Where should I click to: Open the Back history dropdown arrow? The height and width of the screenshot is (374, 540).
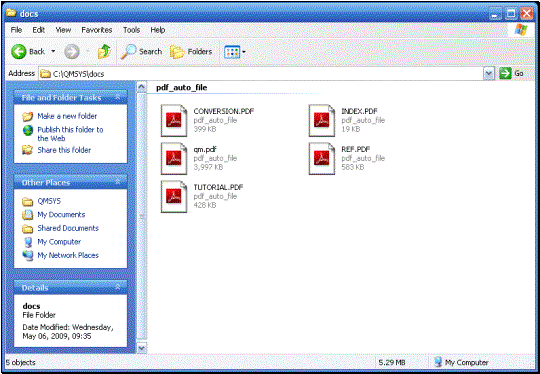coord(53,52)
